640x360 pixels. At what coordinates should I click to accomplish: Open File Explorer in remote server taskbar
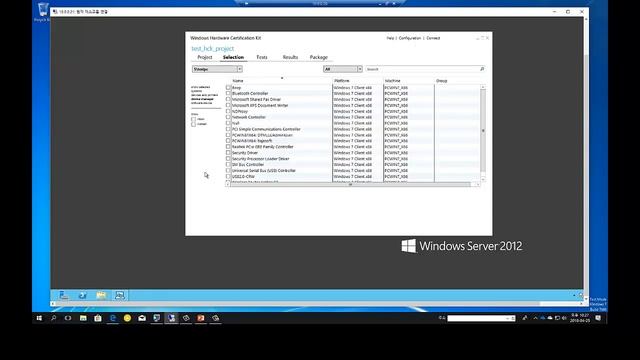click(x=101, y=295)
